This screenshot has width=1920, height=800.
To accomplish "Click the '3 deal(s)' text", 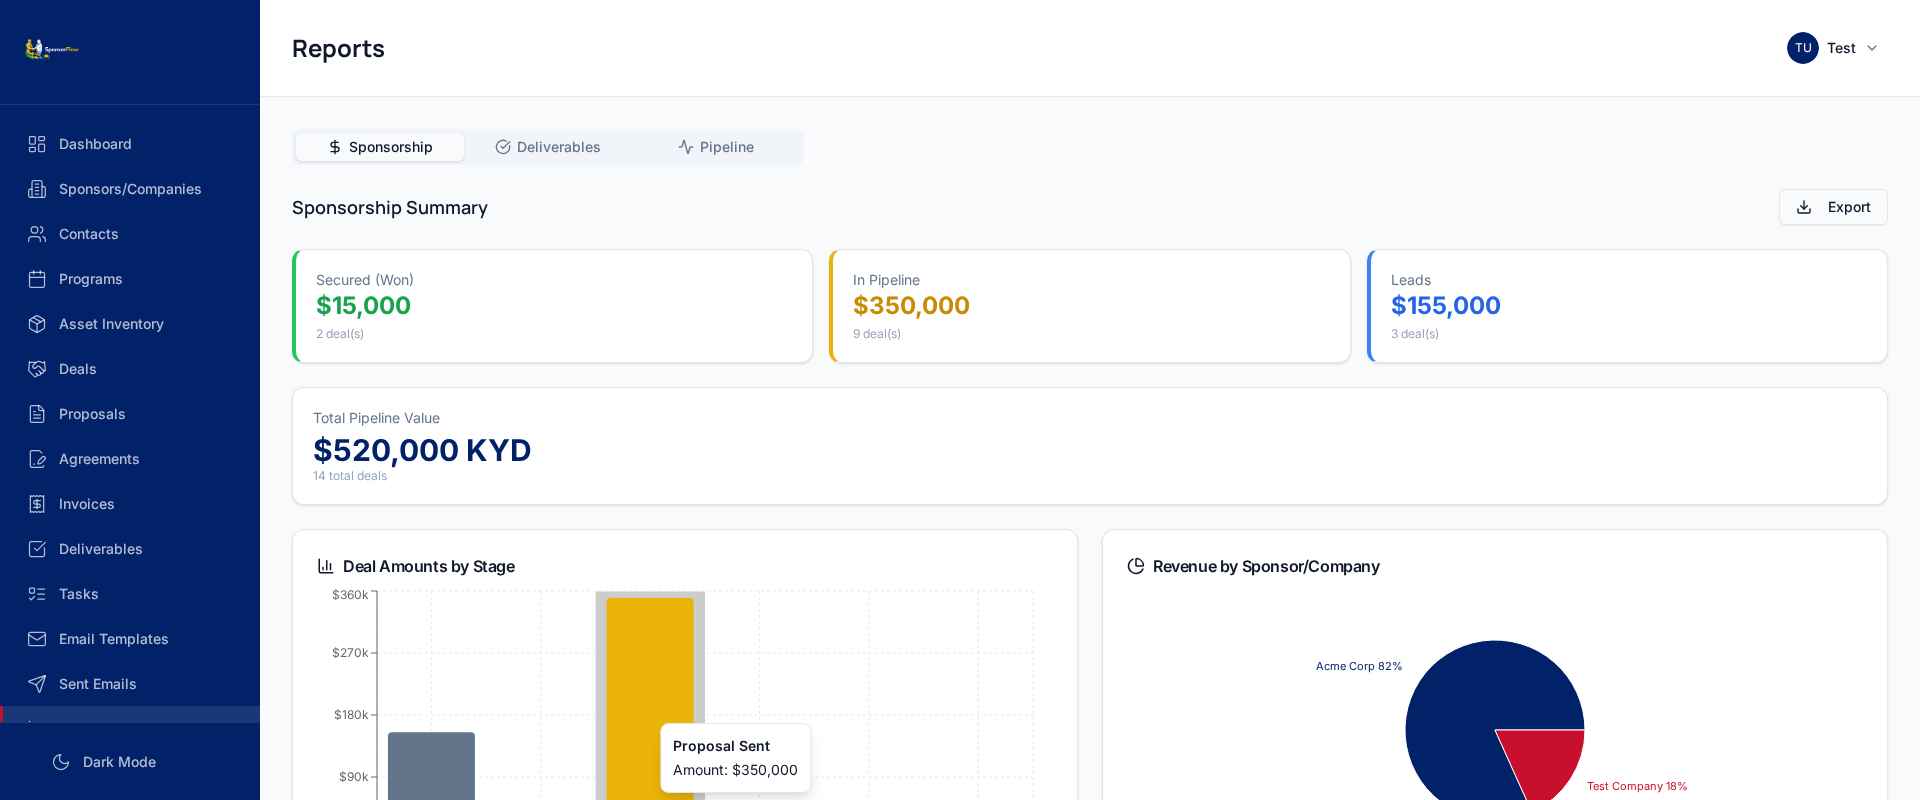I will 1415,334.
